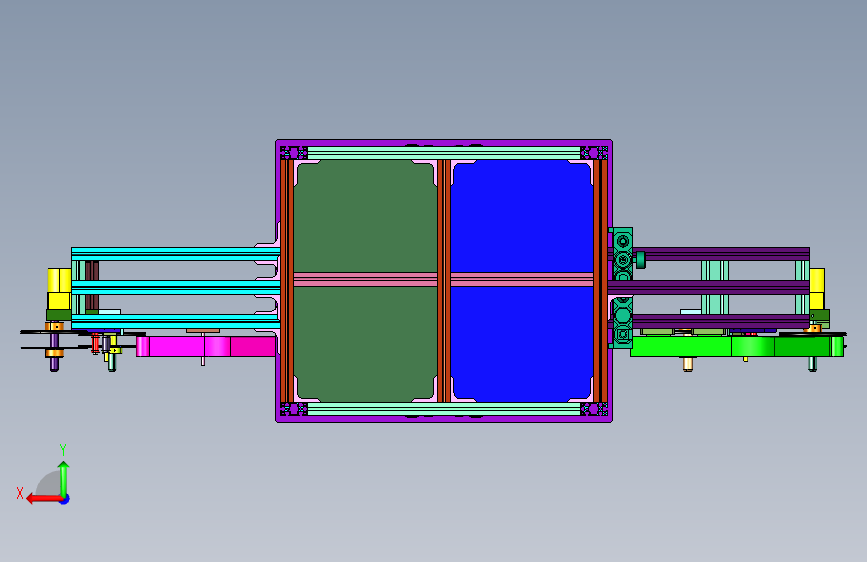Select the pink crossbar over the blue panel
867x562 pixels.
click(522, 279)
